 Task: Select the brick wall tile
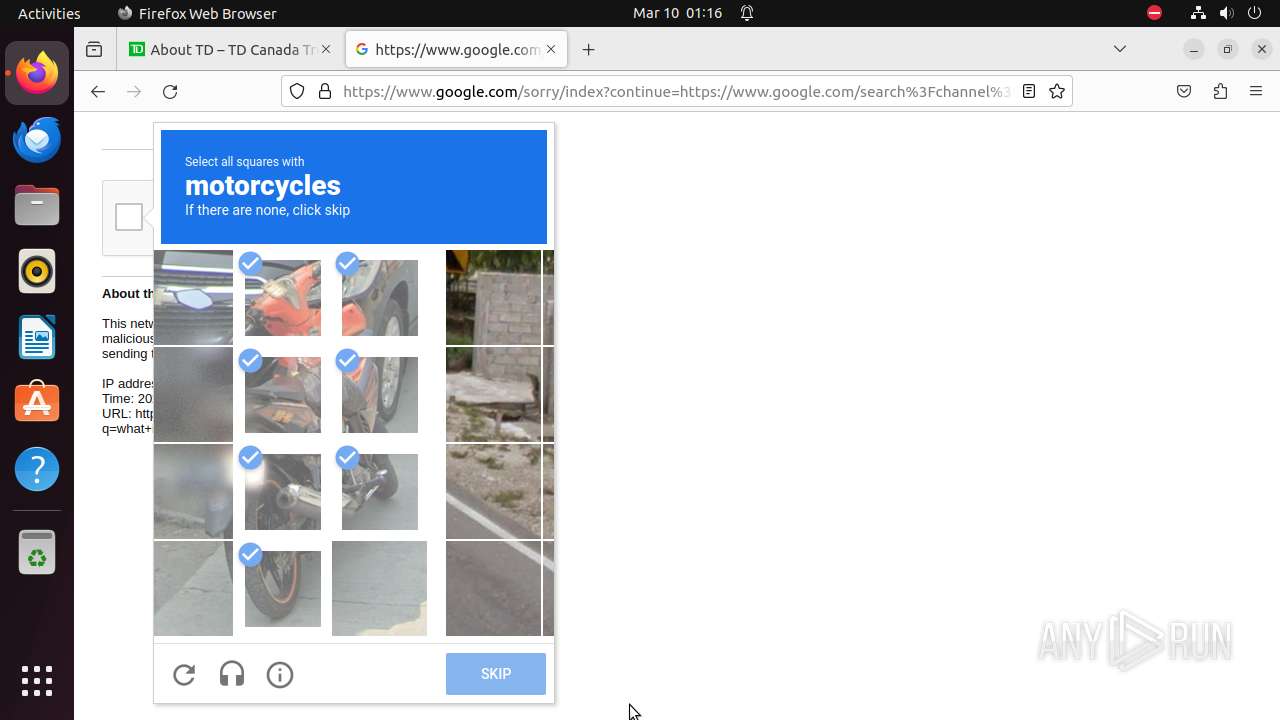493,298
